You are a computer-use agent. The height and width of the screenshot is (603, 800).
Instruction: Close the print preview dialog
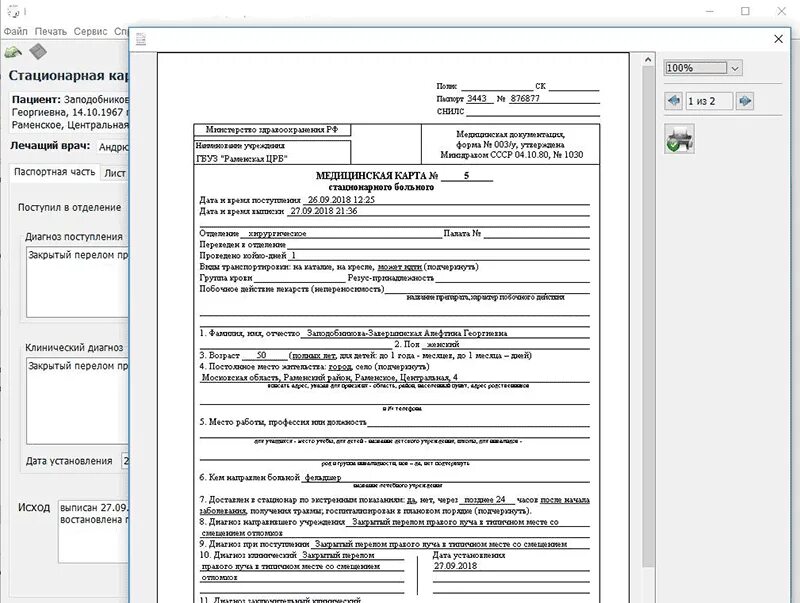point(778,39)
